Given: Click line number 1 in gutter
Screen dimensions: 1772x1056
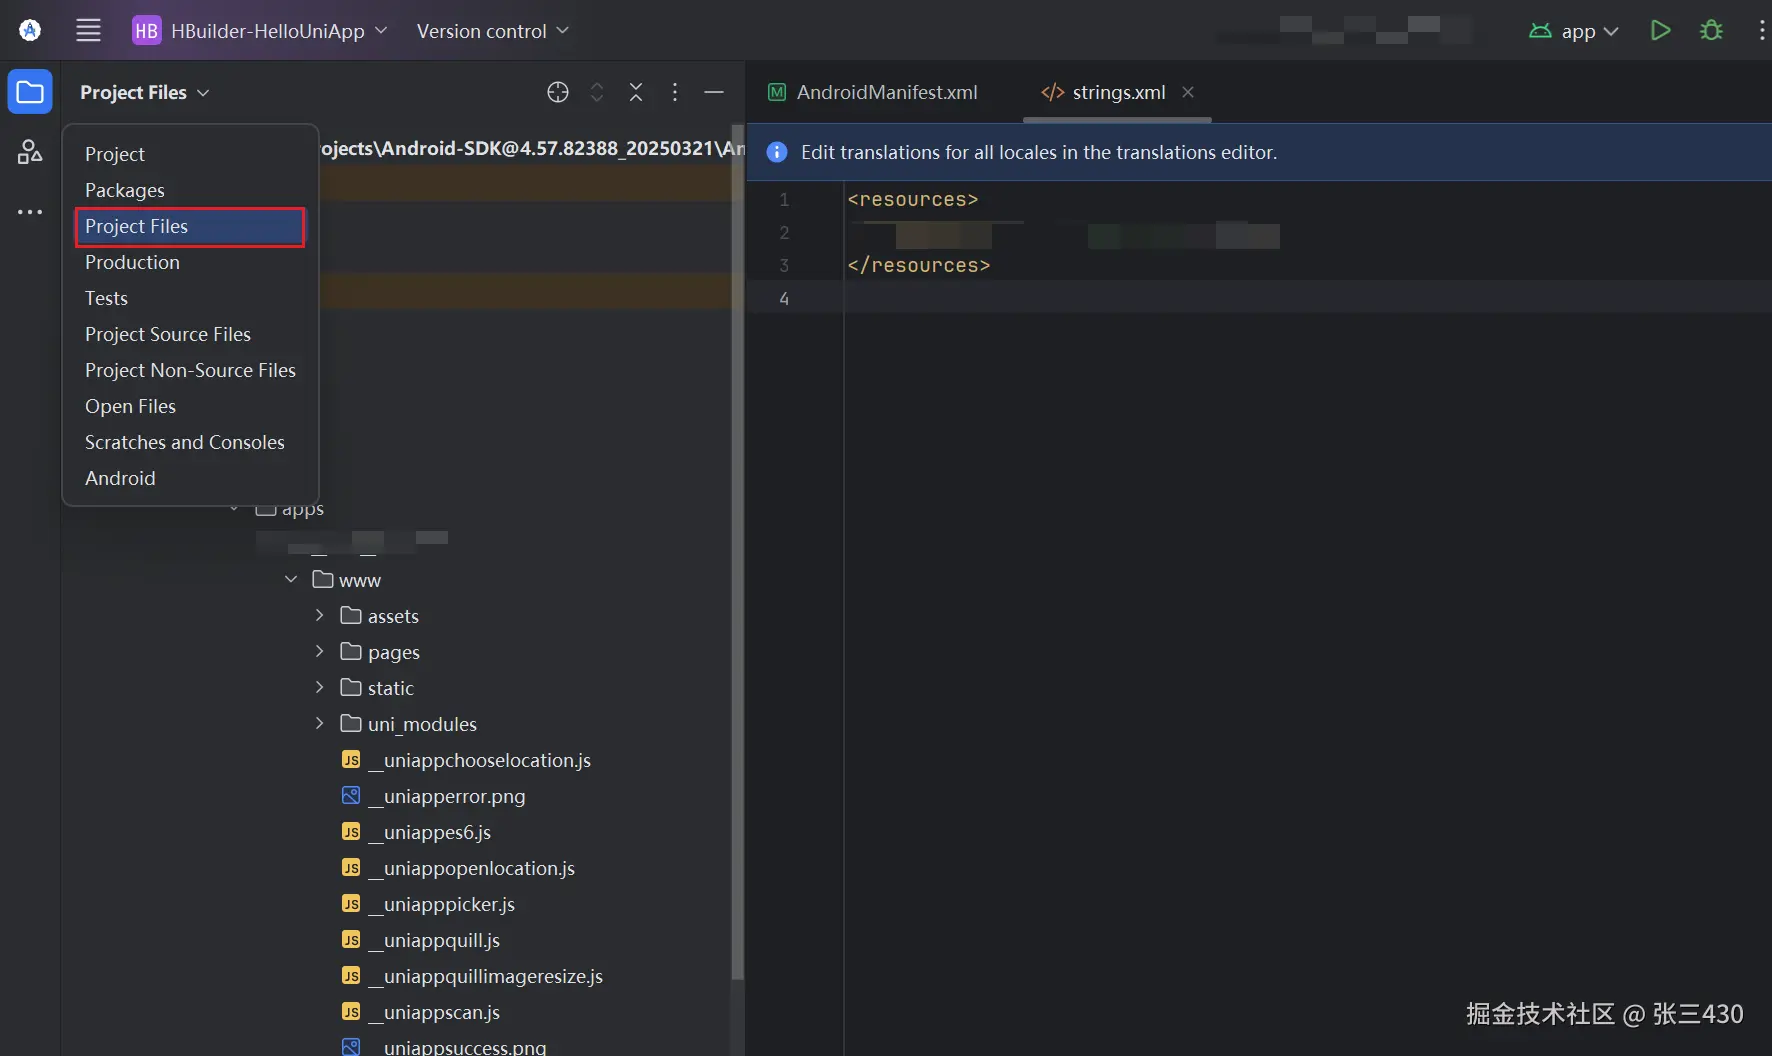Looking at the screenshot, I should click(784, 199).
